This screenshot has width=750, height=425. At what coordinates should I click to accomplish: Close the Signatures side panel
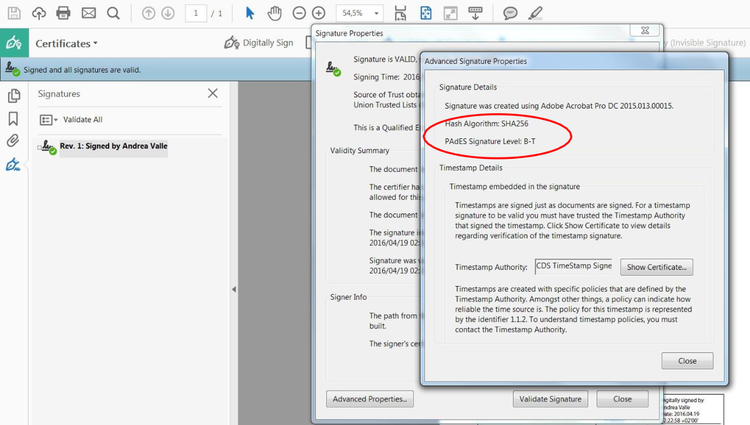213,93
